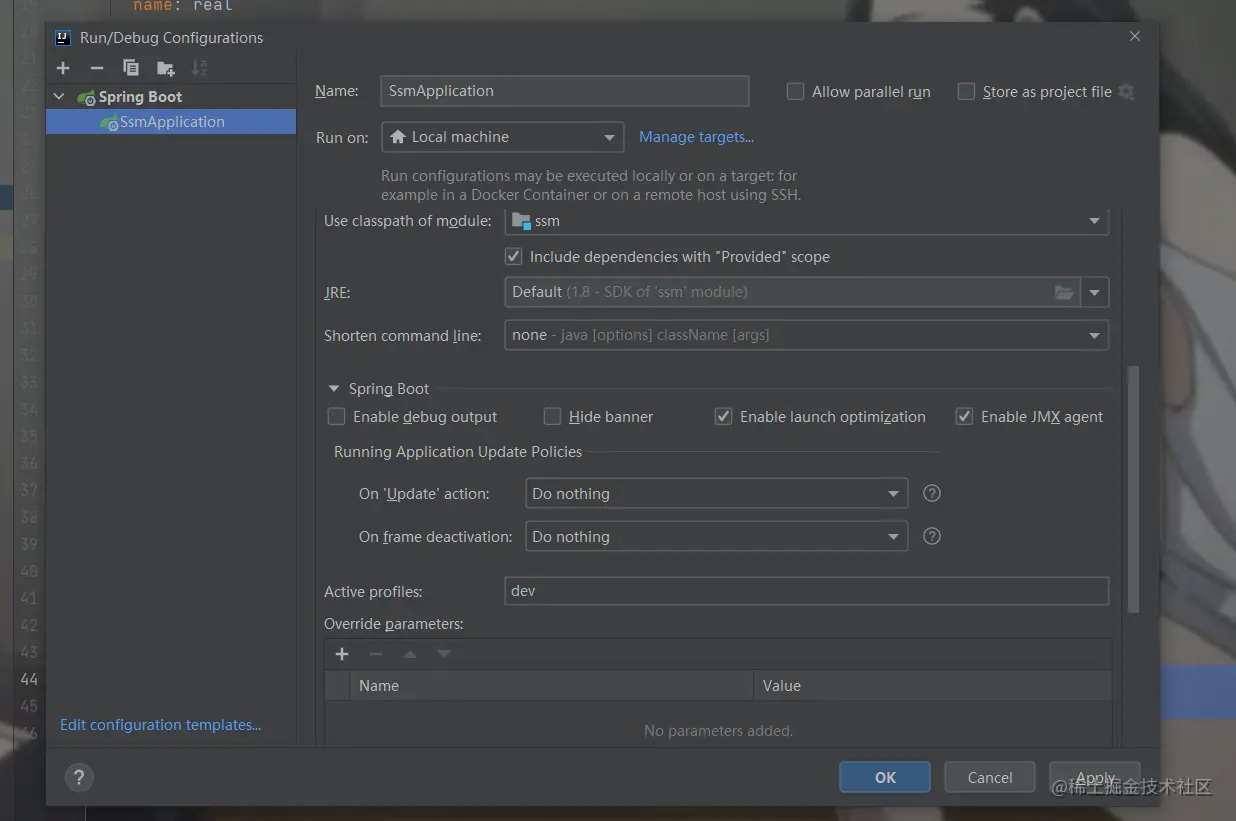This screenshot has height=821, width=1236.
Task: Open the Run on Local machine dropdown
Action: tap(503, 137)
